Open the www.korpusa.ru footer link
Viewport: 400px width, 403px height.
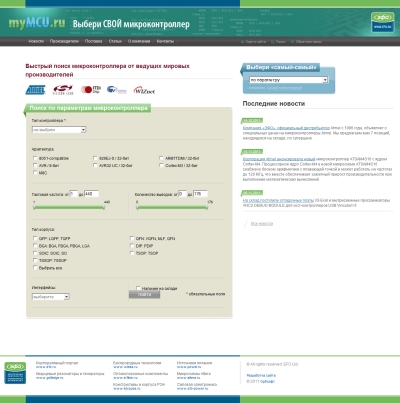click(x=127, y=388)
